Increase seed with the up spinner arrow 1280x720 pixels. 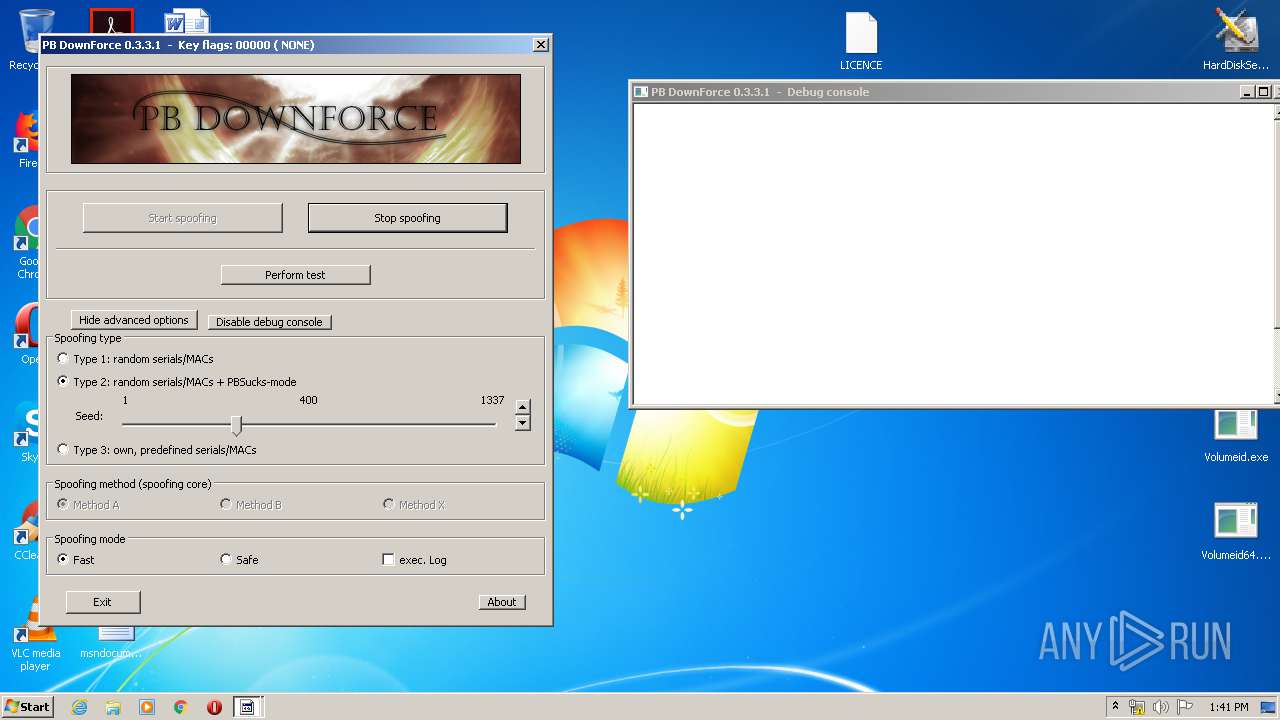[x=522, y=407]
